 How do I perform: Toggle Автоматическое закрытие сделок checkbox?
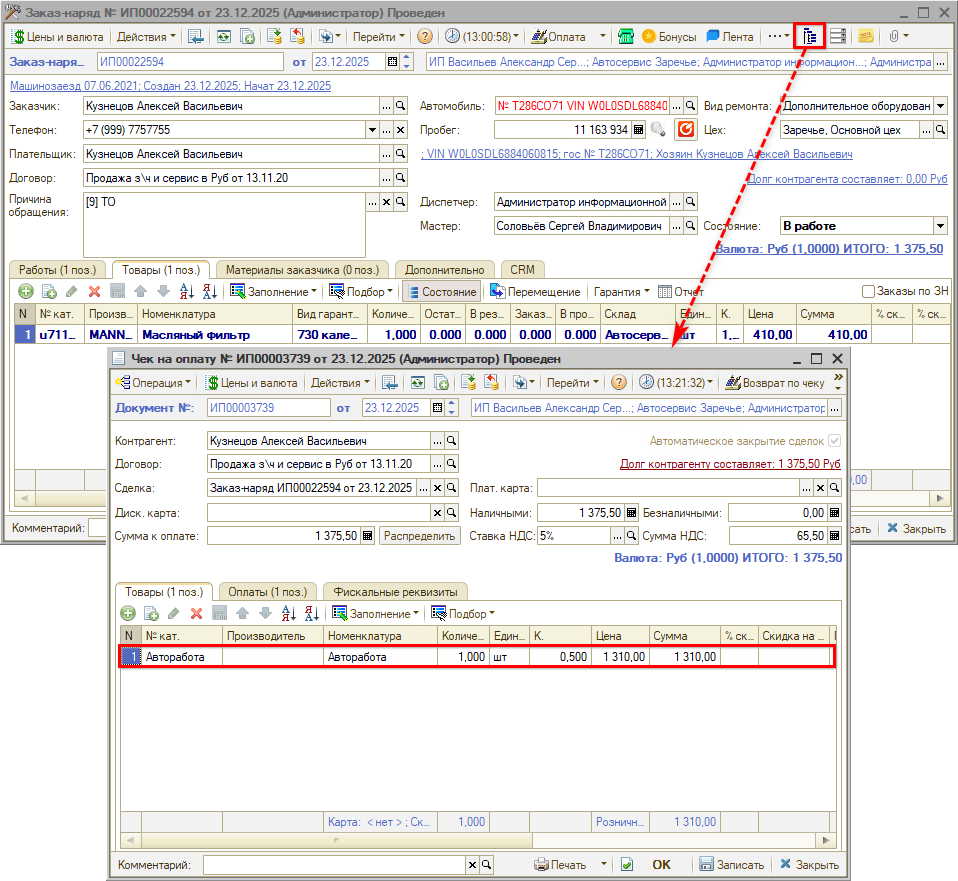834,441
